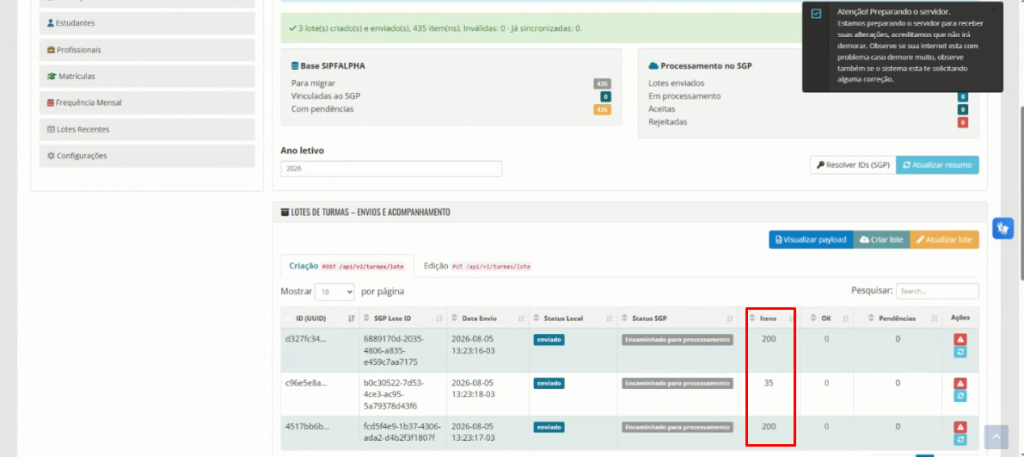1024x457 pixels.
Task: Open the Mostrar per-page dropdown
Action: pyautogui.click(x=334, y=292)
